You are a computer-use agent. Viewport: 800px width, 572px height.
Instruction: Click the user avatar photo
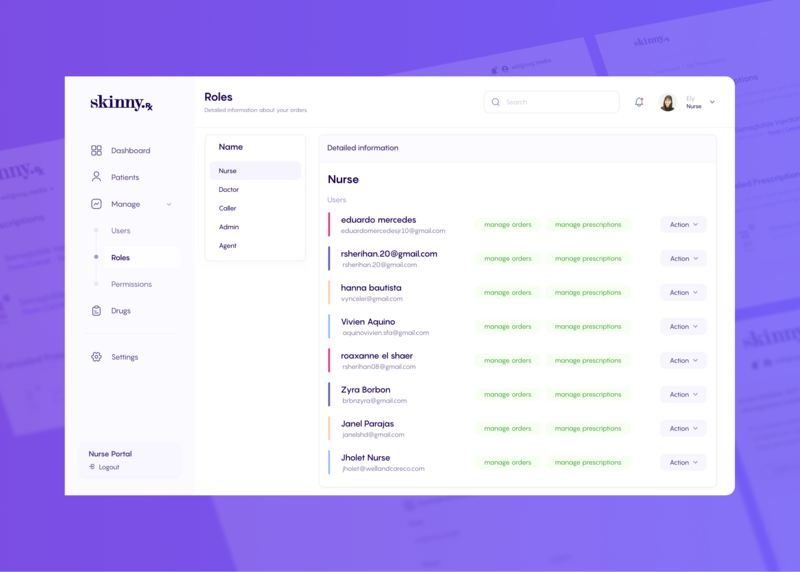click(667, 102)
